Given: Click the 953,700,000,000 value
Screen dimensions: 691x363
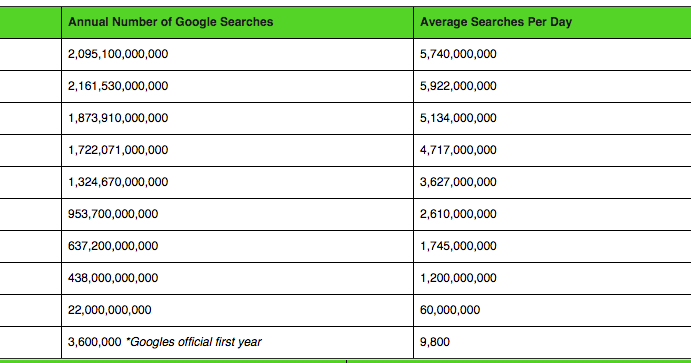Looking at the screenshot, I should (x=113, y=214).
